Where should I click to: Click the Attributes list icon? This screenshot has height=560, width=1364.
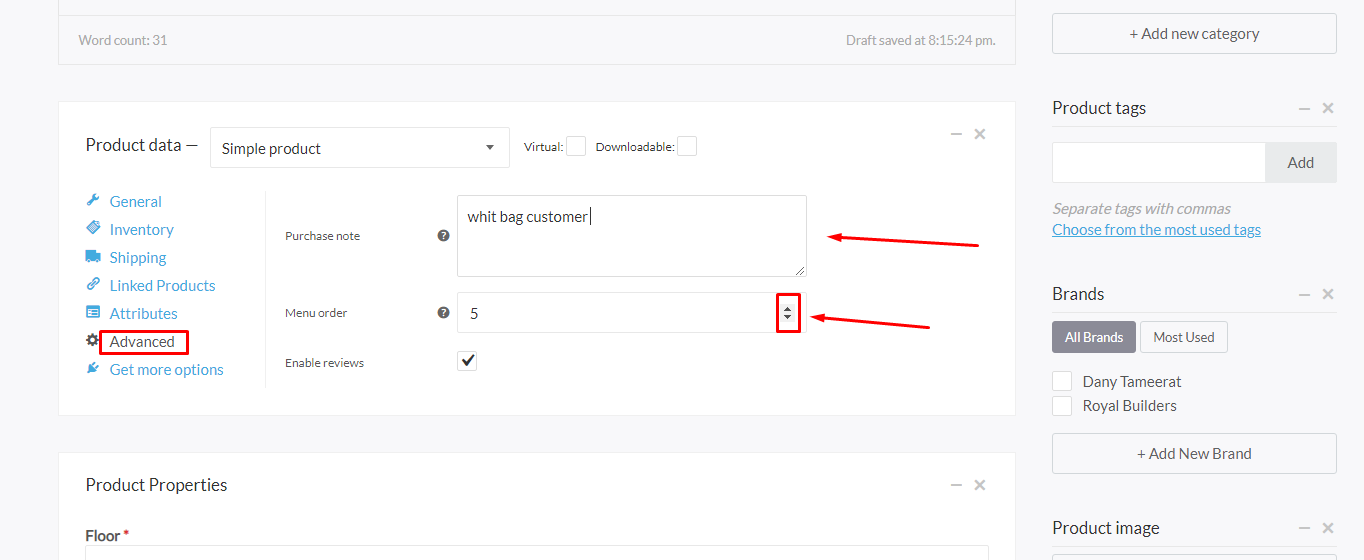(x=93, y=313)
